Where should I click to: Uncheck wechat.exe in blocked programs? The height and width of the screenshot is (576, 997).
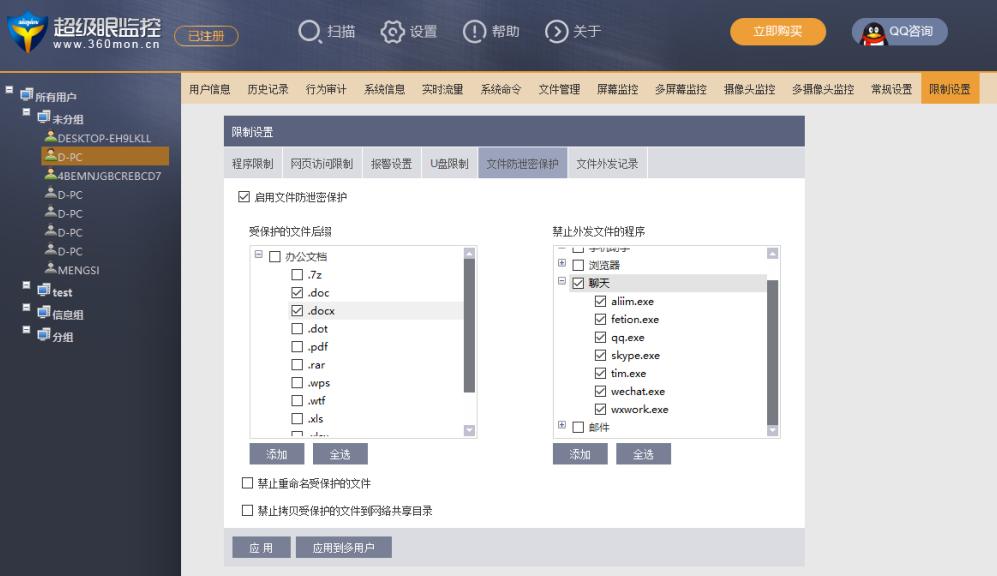click(601, 391)
